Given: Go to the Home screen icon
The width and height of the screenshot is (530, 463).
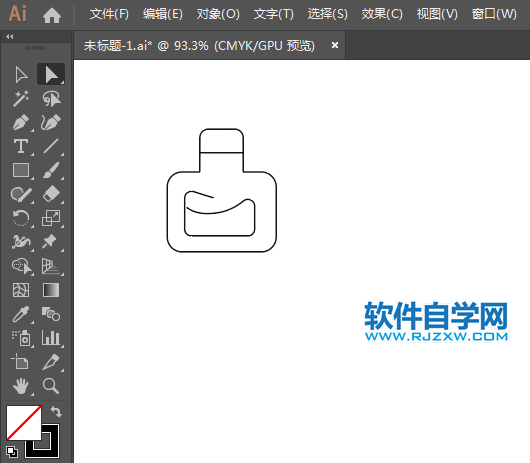Looking at the screenshot, I should point(52,15).
